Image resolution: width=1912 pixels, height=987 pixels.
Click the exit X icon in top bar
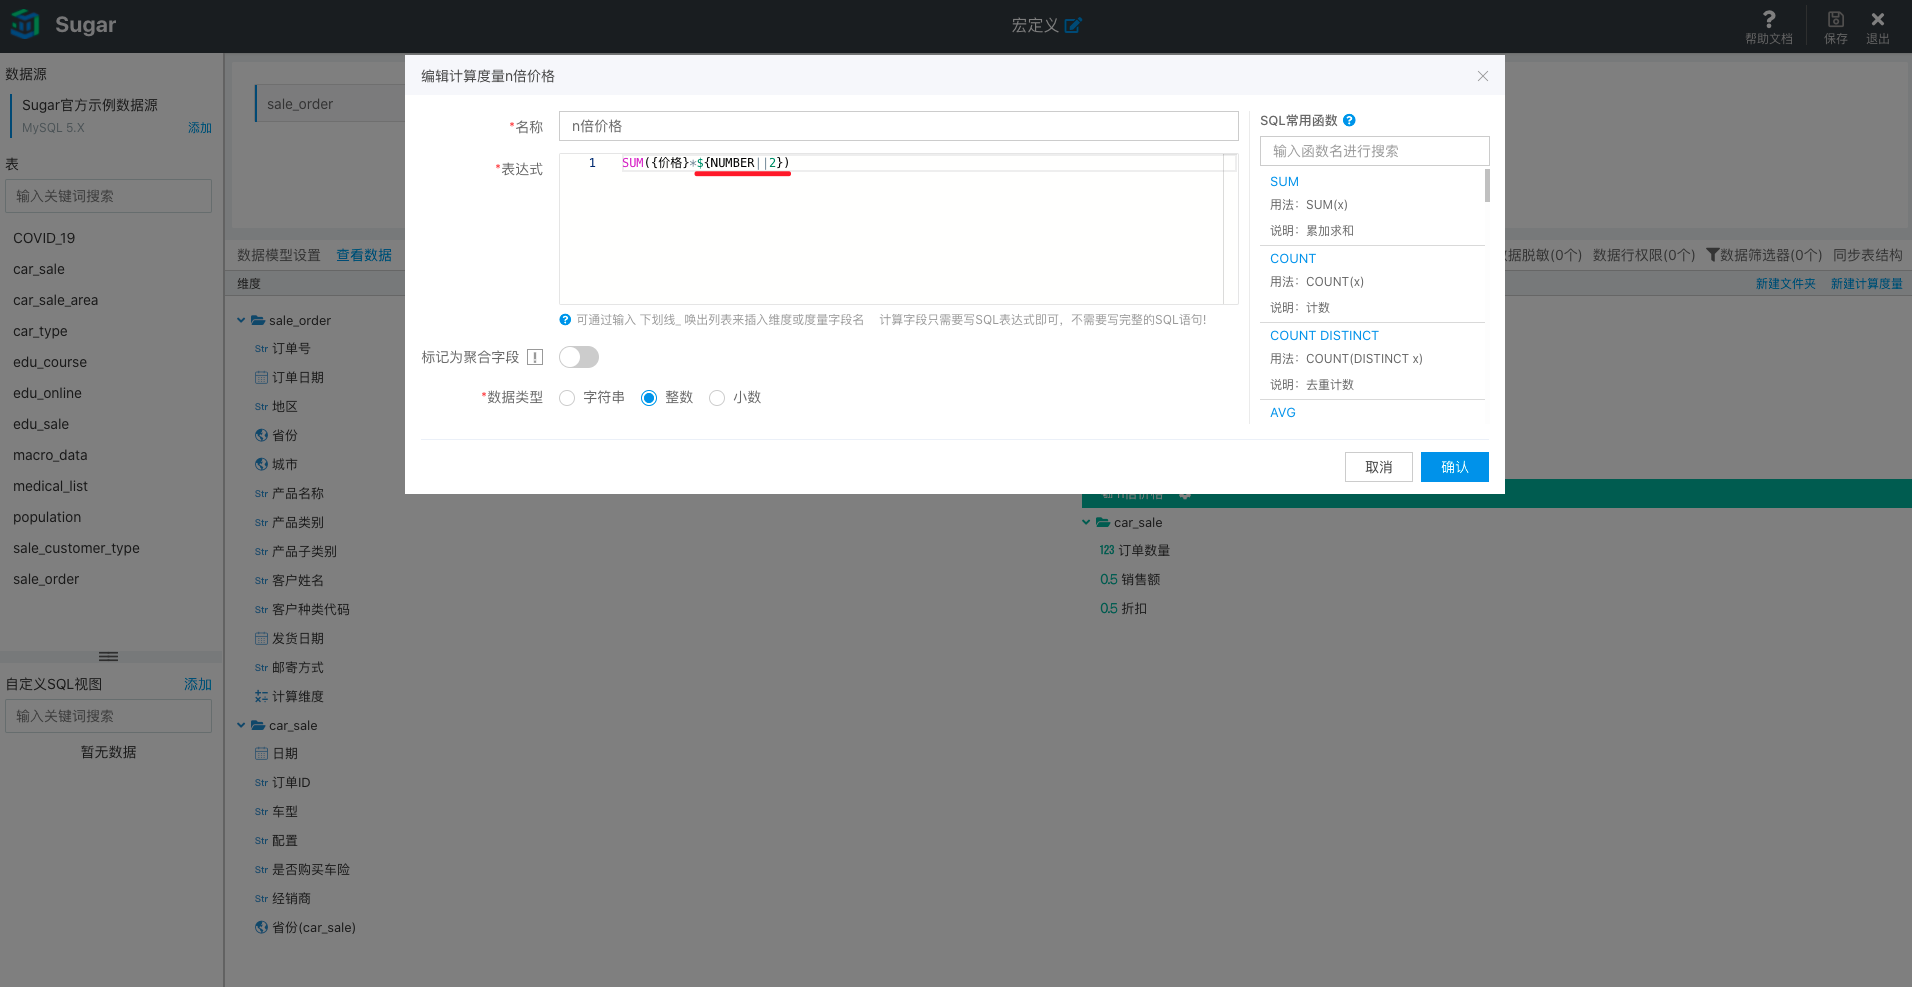(x=1877, y=19)
